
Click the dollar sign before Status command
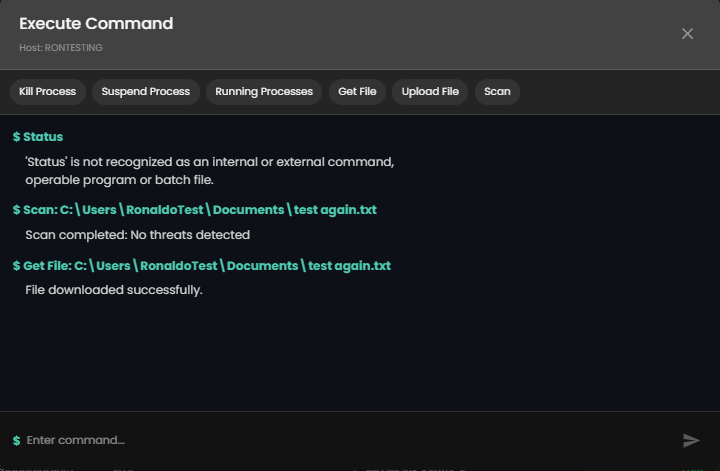pyautogui.click(x=16, y=137)
